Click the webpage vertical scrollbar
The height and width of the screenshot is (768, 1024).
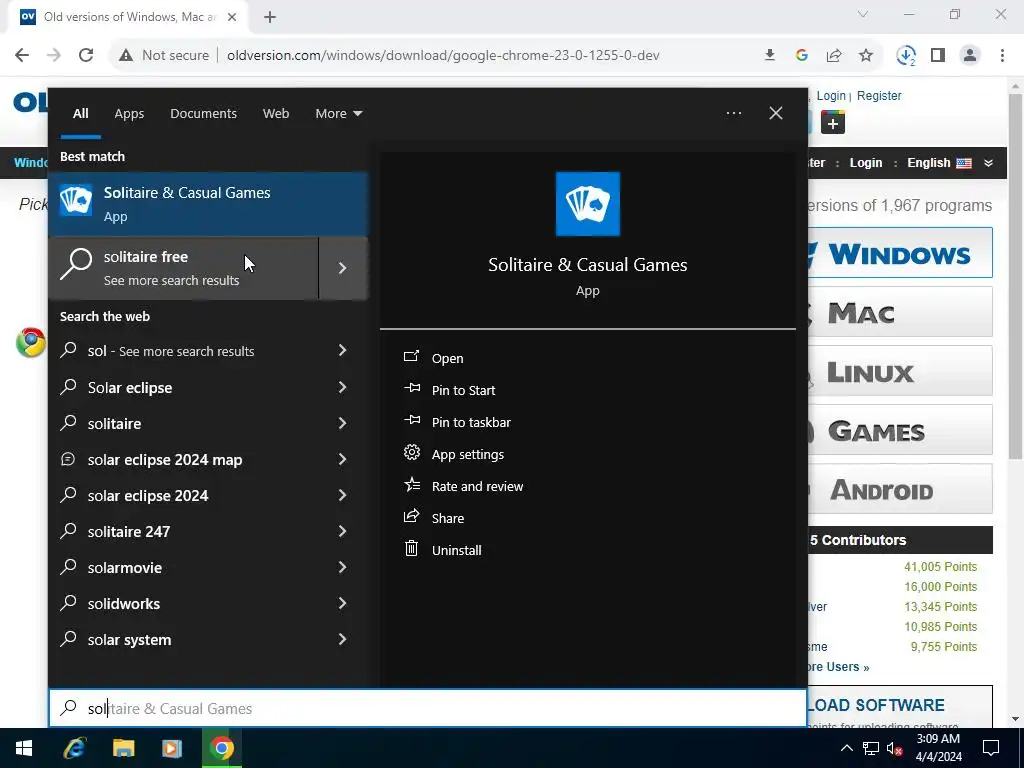(x=1015, y=274)
